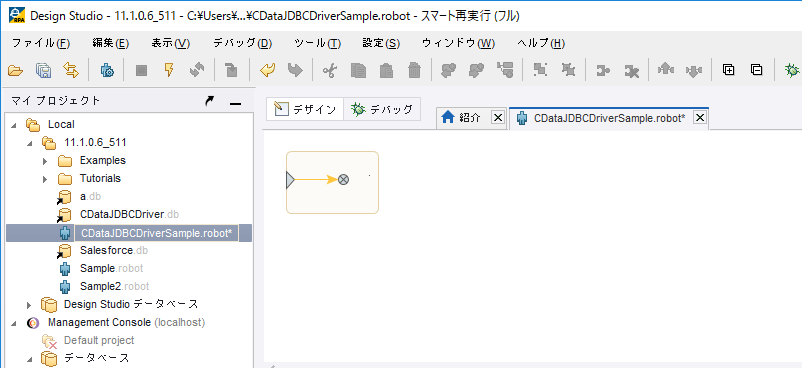Open the ツール menu
This screenshot has width=802, height=368.
317,43
